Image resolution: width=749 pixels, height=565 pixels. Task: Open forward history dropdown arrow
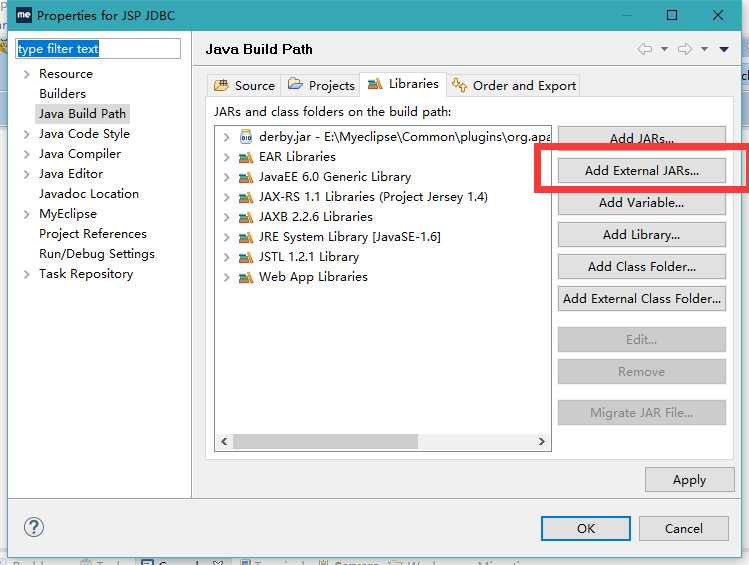pyautogui.click(x=704, y=49)
